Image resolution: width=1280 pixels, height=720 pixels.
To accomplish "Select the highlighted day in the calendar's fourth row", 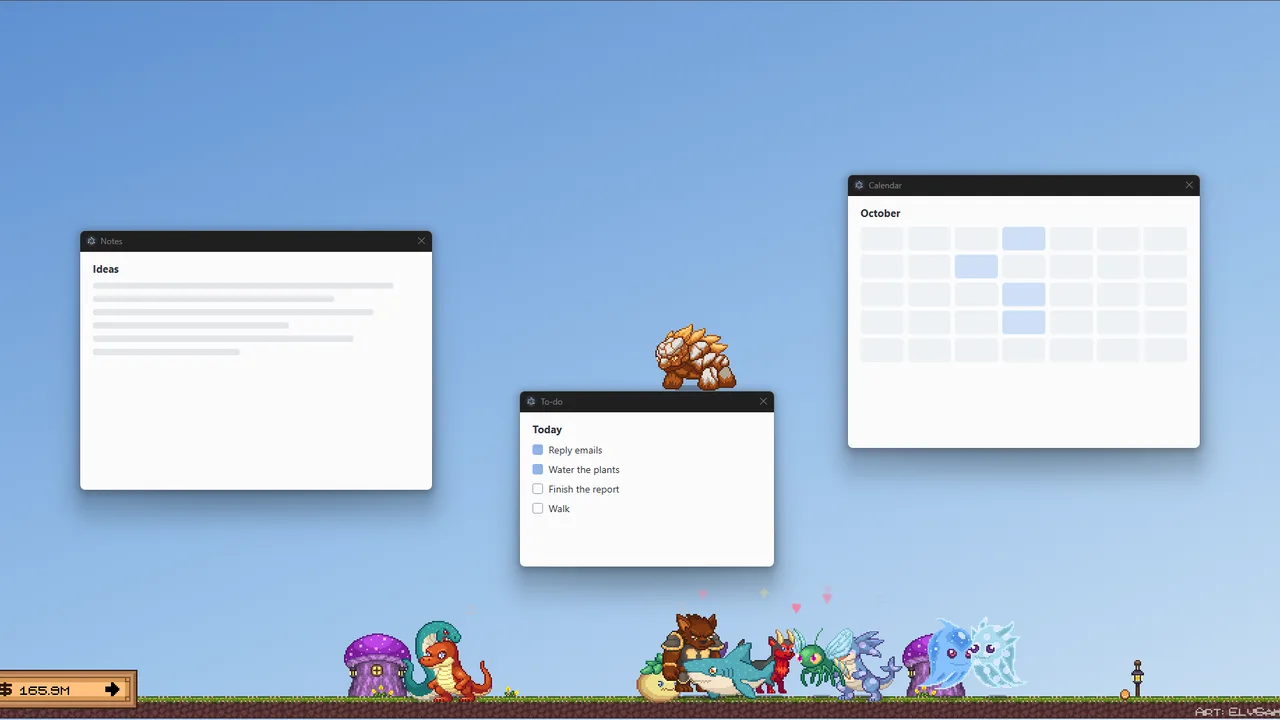I will click(x=1024, y=322).
